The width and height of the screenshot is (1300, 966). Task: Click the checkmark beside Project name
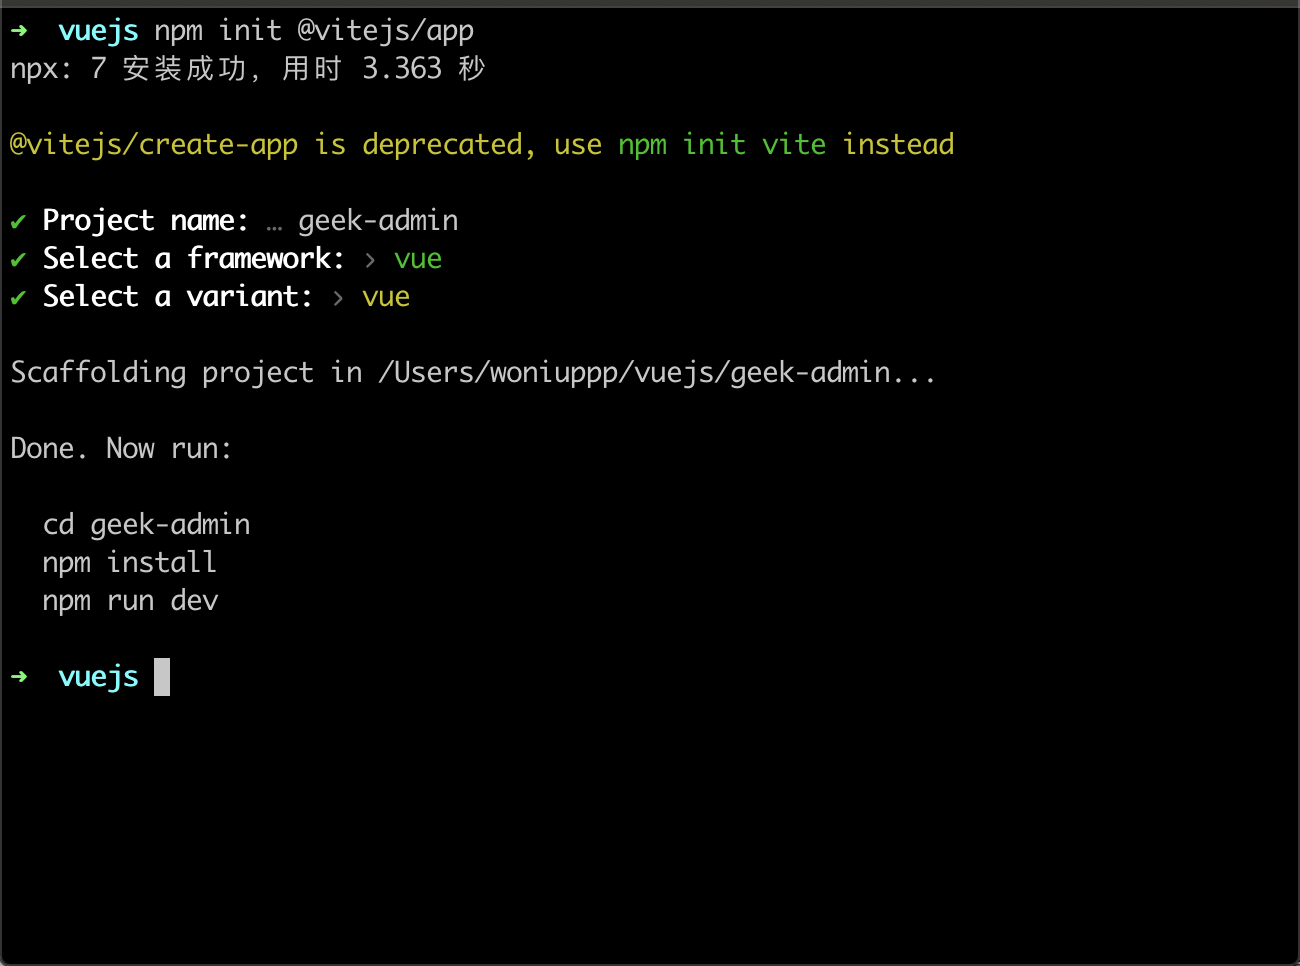click(18, 221)
